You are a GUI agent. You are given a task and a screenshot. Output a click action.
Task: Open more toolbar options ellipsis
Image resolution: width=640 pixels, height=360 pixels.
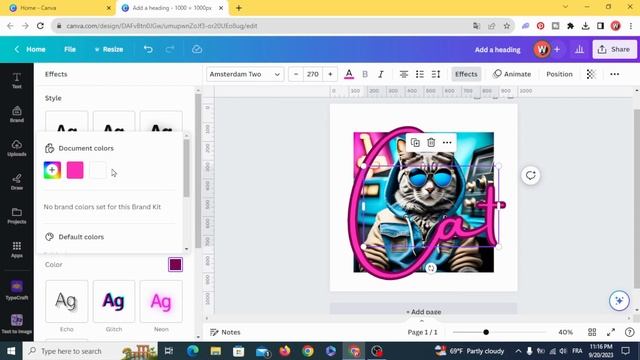[x=615, y=74]
